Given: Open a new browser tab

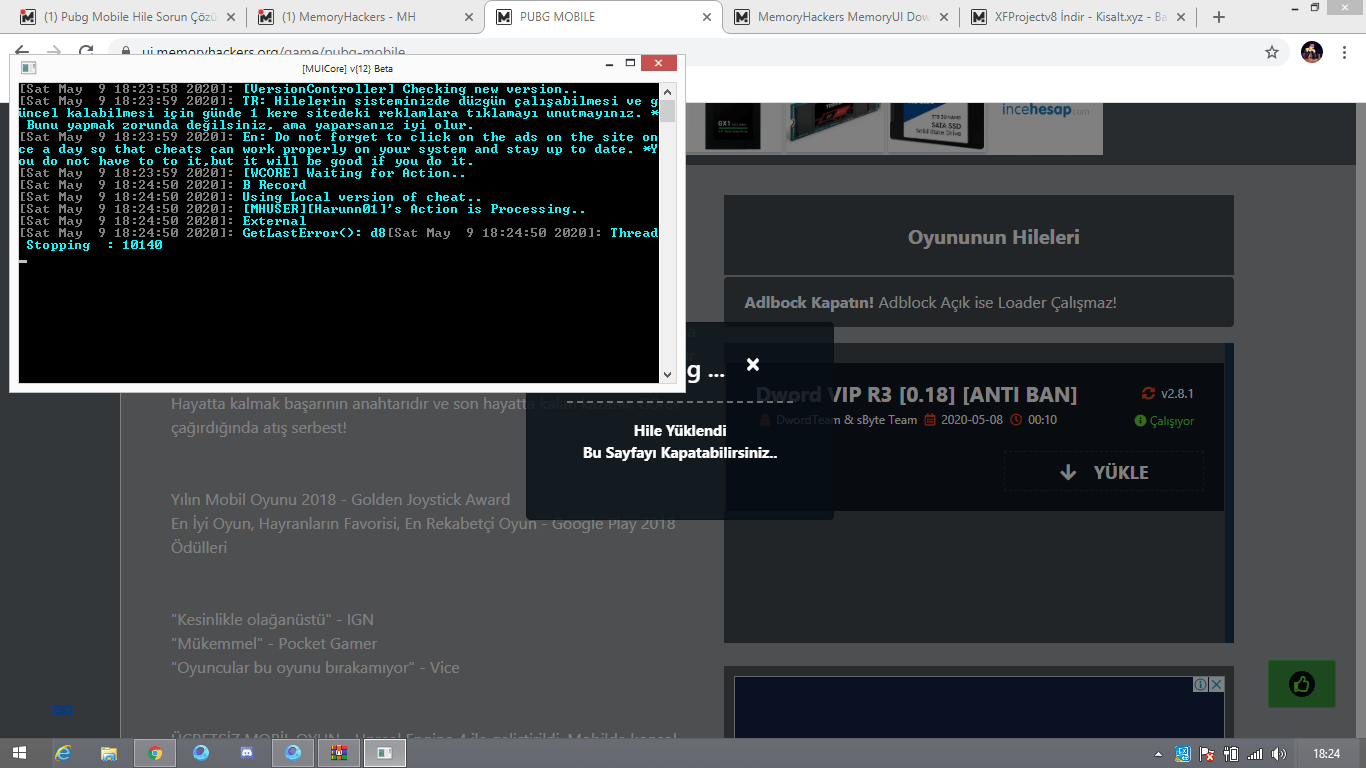Looking at the screenshot, I should [x=1218, y=17].
